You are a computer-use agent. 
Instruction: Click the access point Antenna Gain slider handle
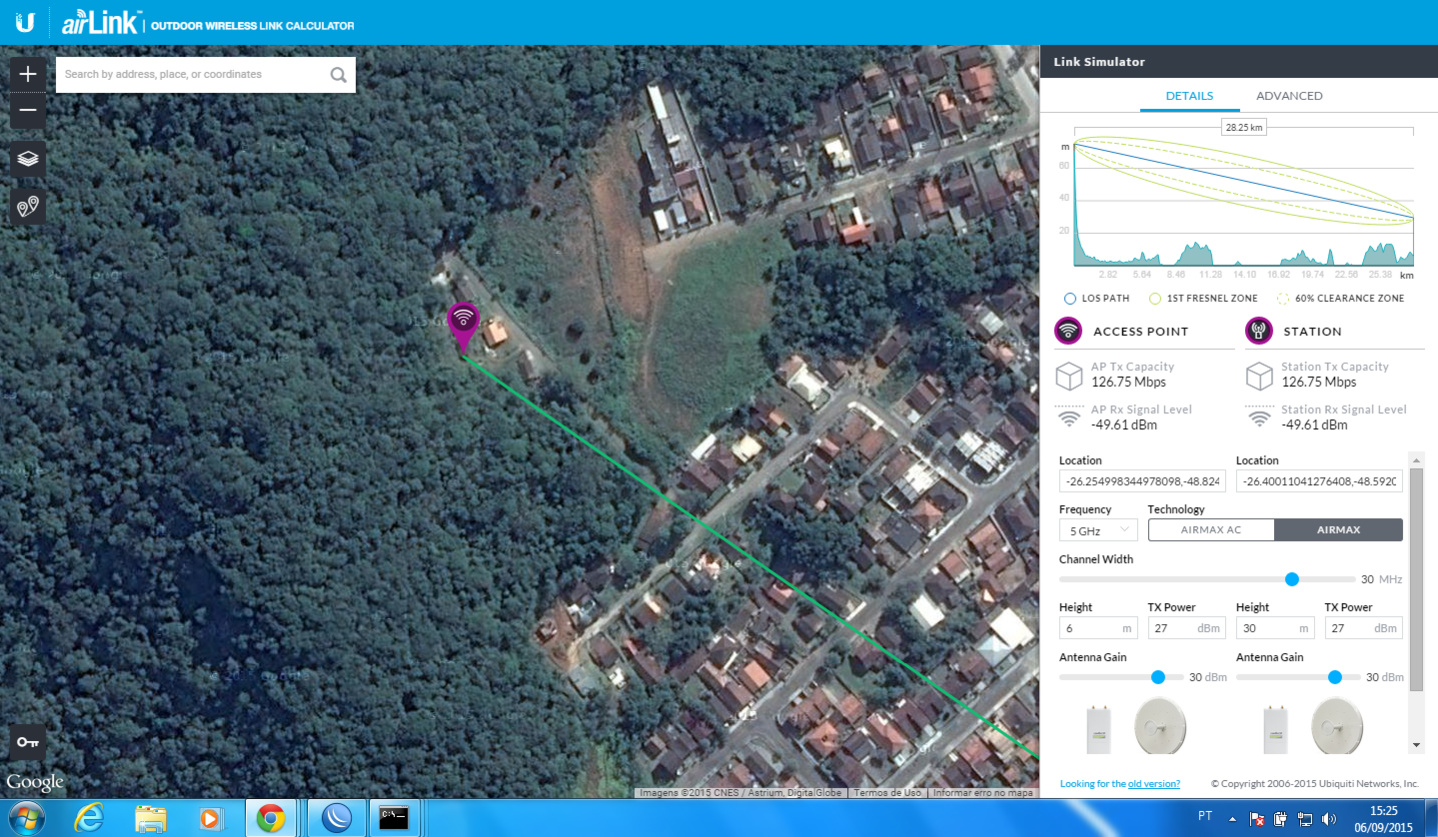pos(1158,677)
